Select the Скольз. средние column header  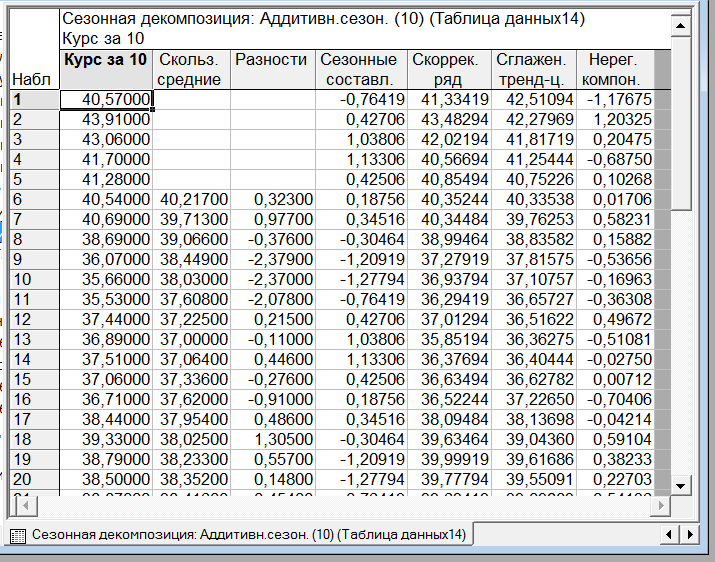[x=192, y=69]
